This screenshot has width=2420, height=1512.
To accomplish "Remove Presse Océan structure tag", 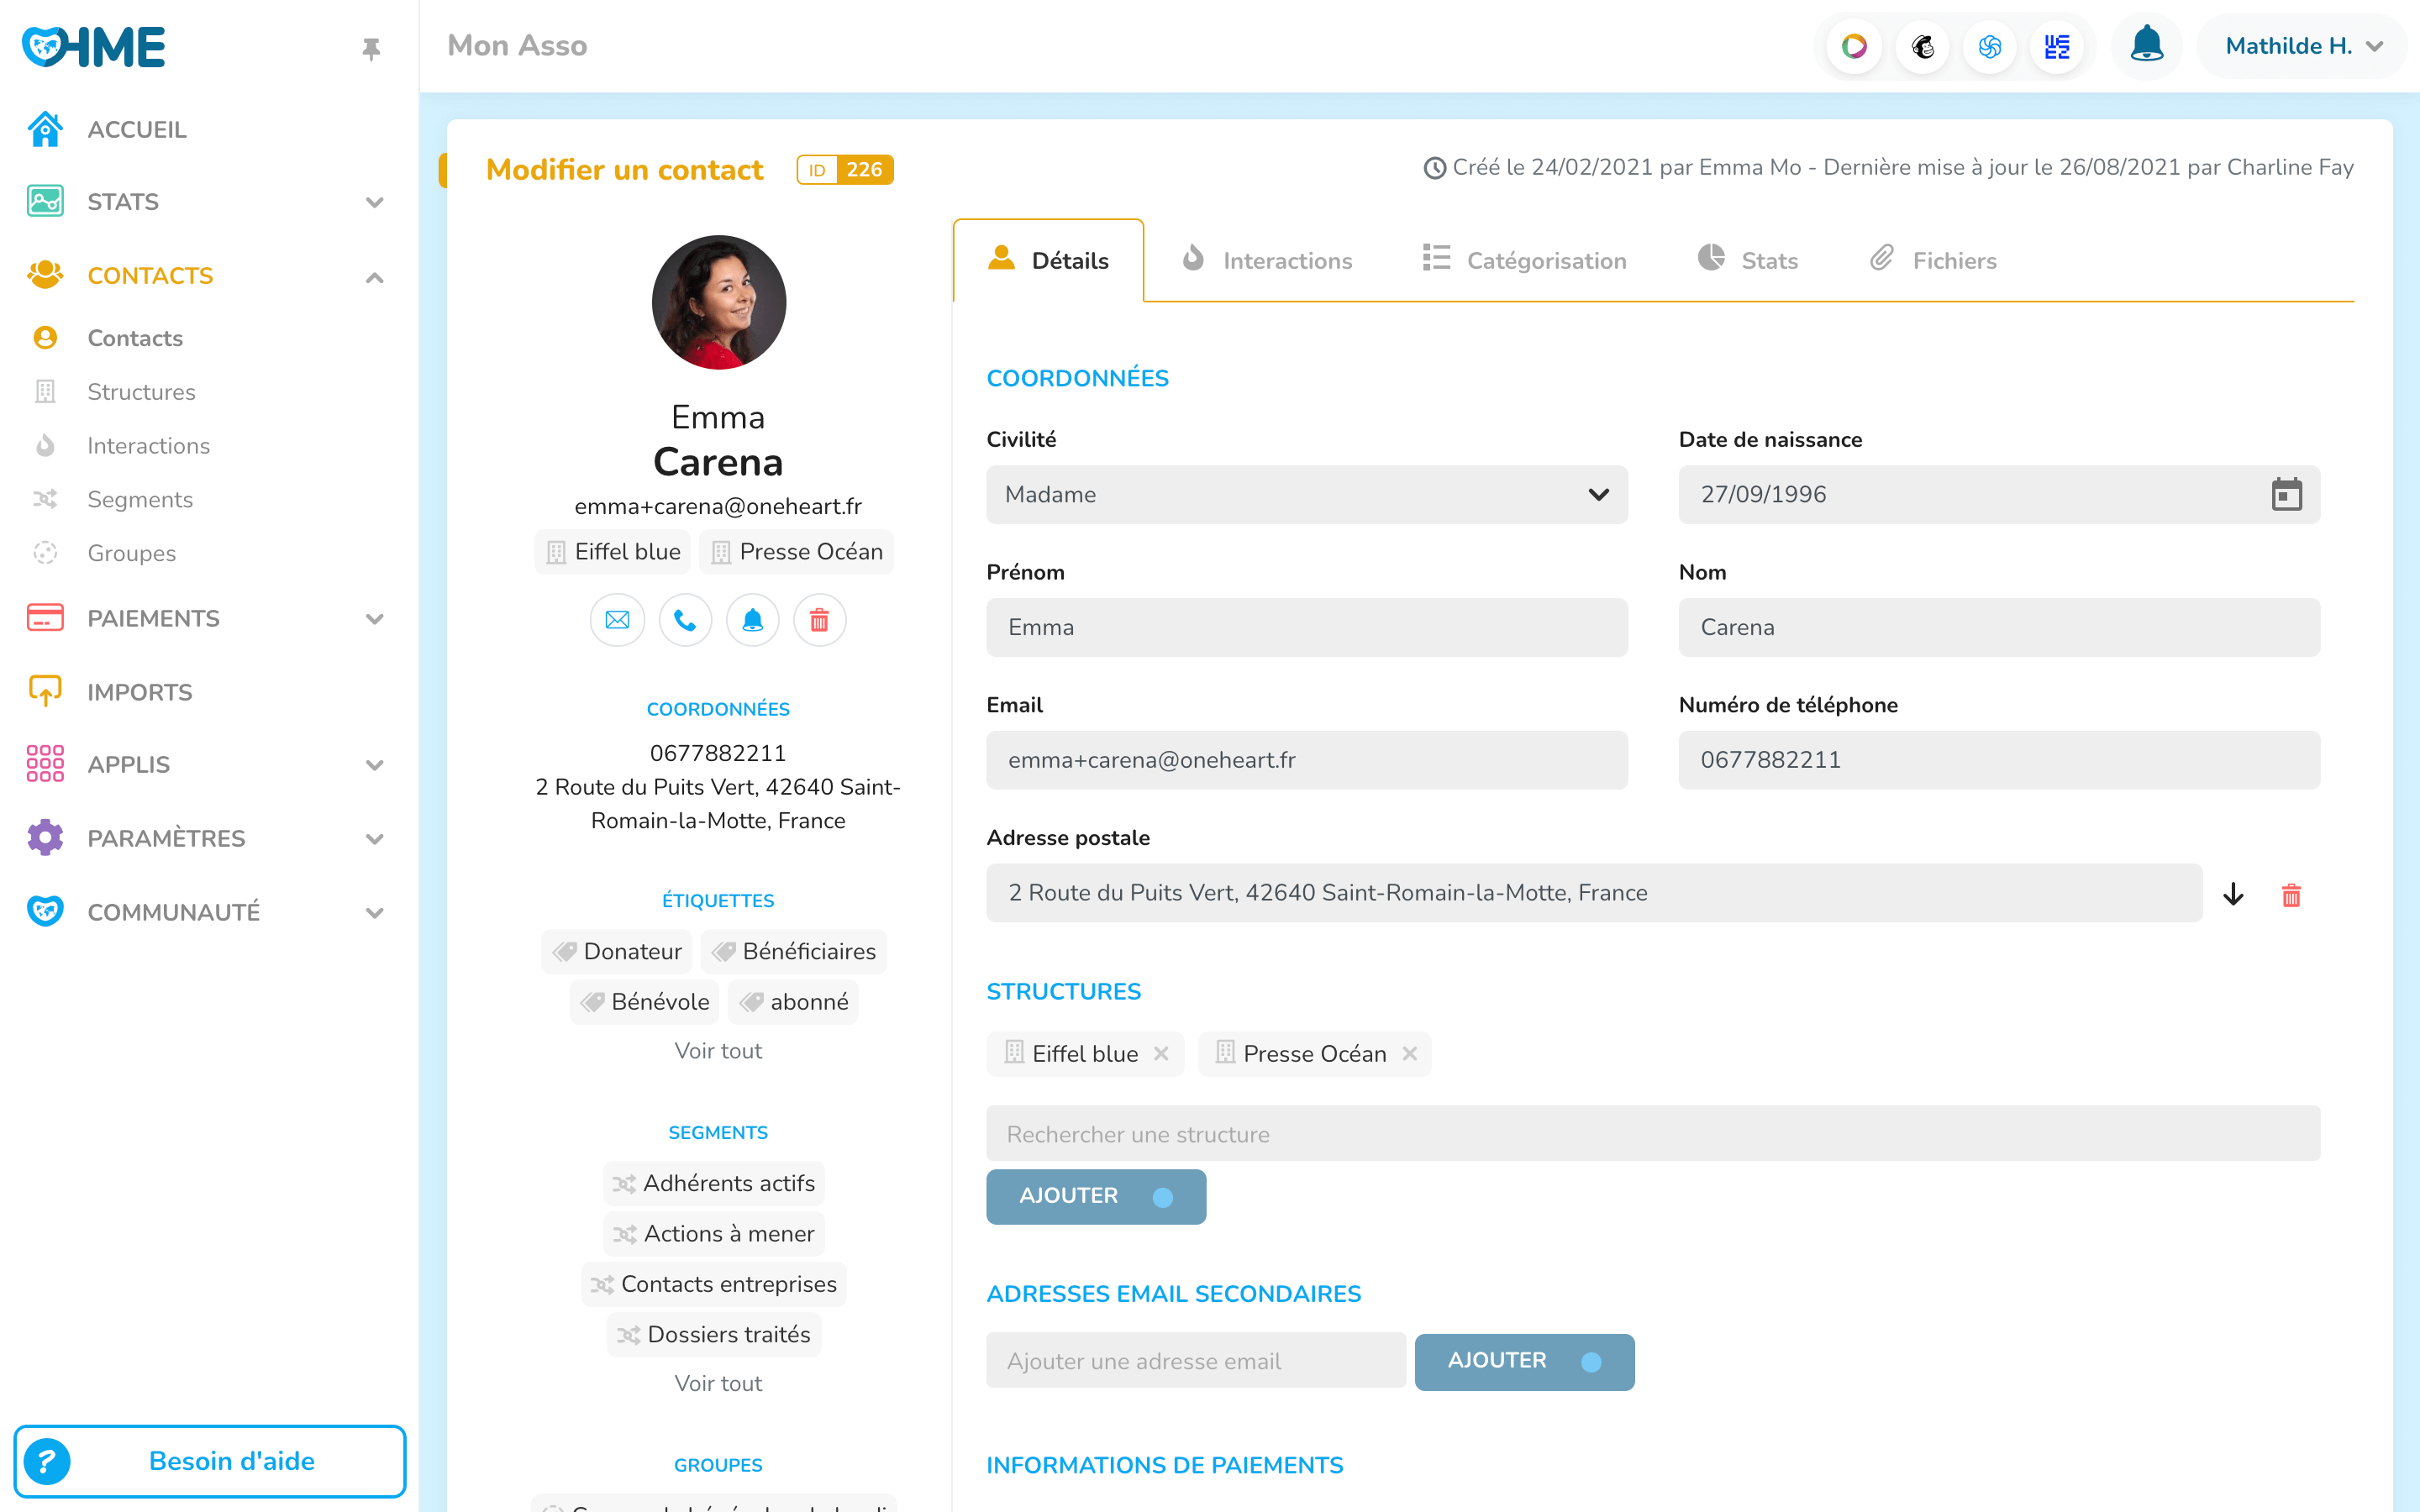I will click(1410, 1053).
